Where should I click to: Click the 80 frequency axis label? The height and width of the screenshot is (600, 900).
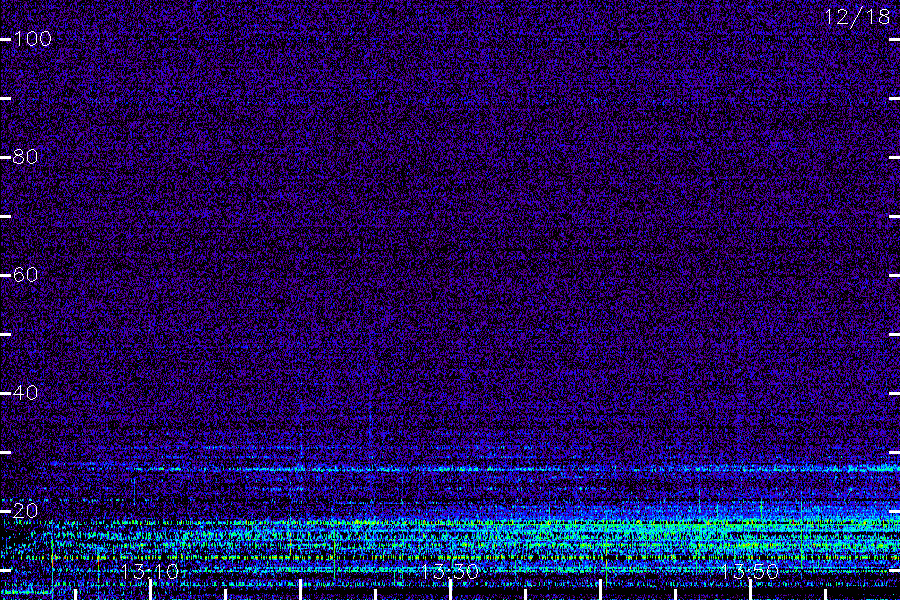[25, 157]
